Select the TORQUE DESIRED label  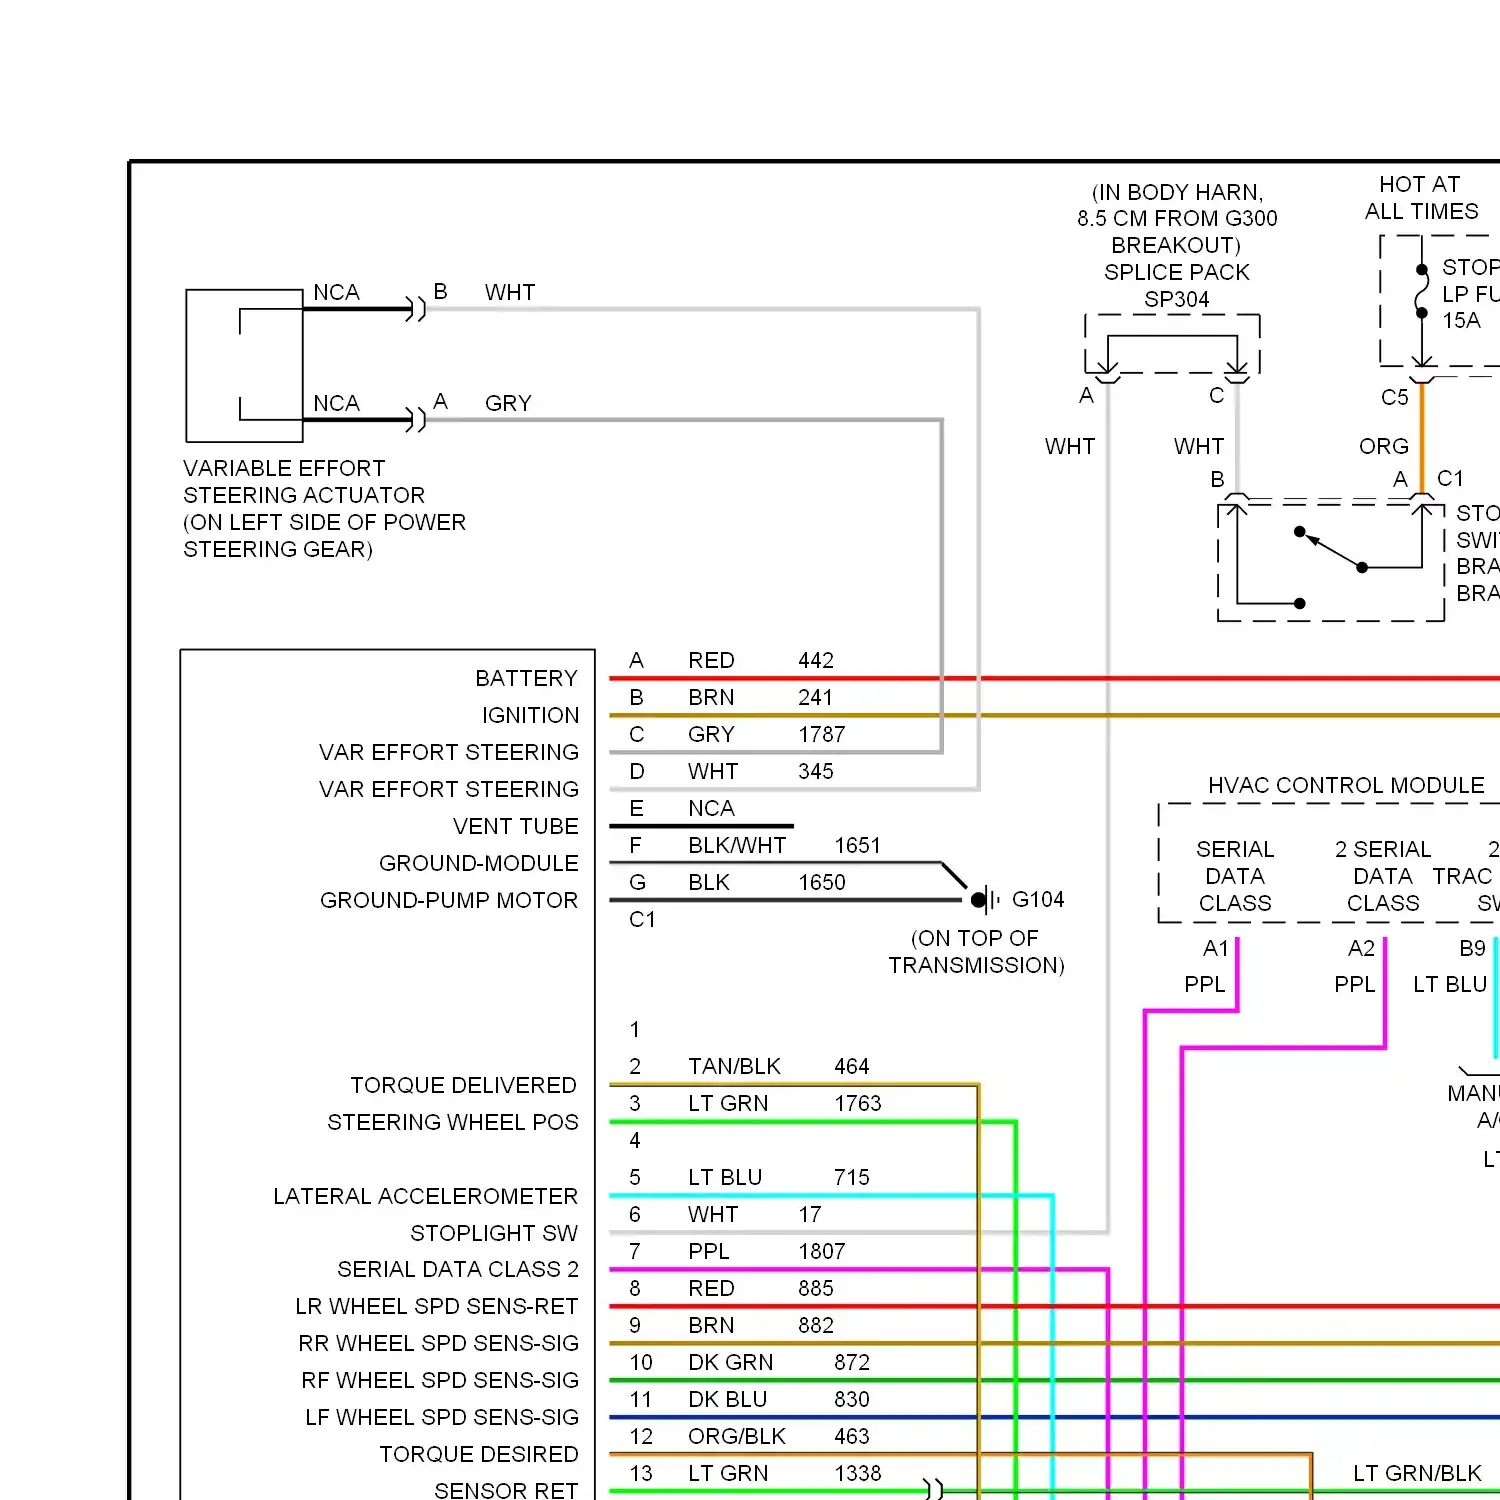(479, 1454)
